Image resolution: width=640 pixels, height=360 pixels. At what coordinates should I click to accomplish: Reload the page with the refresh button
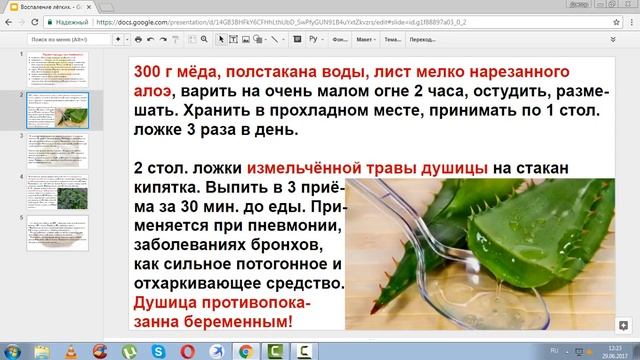tap(35, 22)
